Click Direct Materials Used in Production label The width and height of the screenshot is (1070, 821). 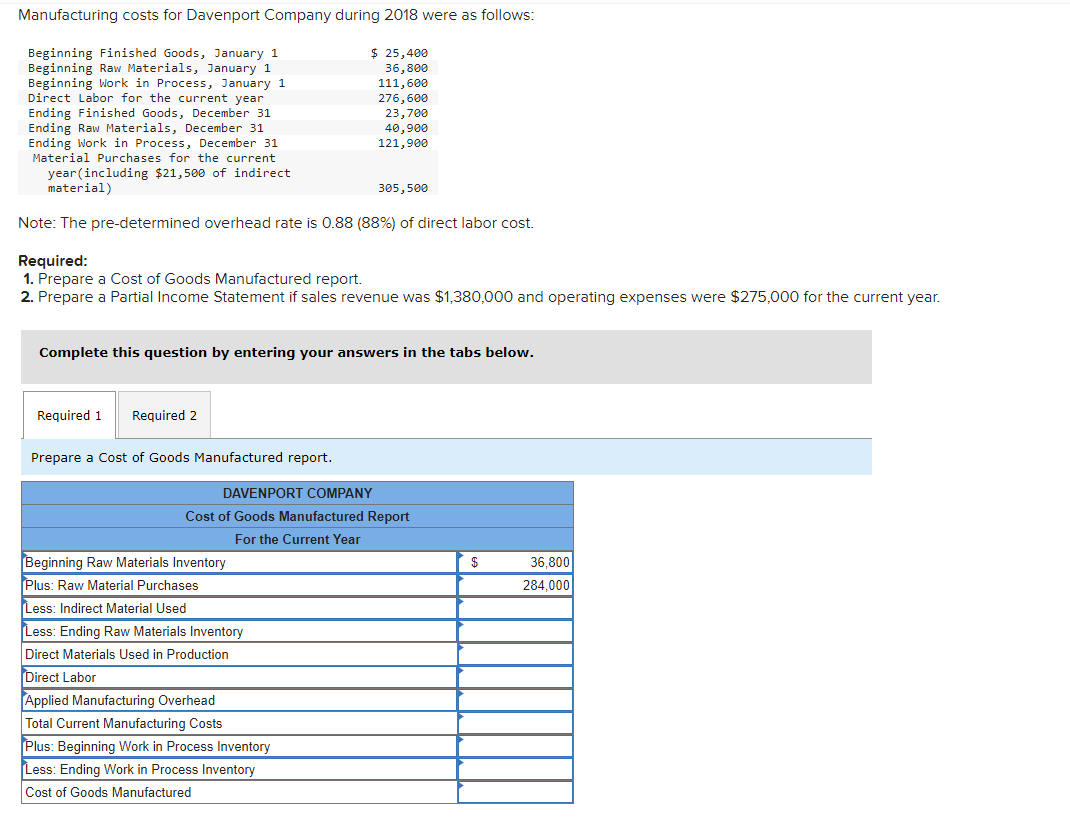127,654
